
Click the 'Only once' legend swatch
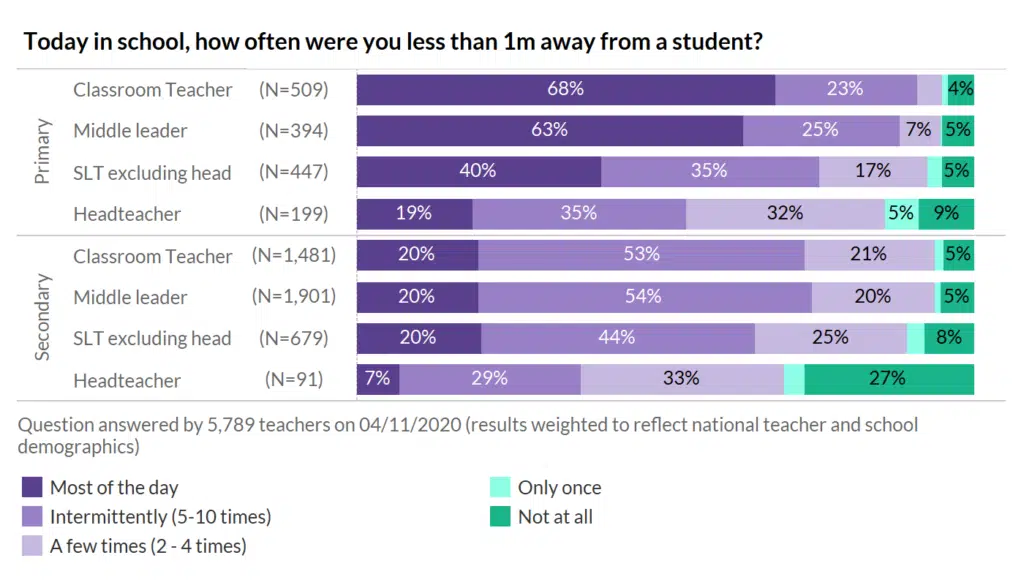coord(499,488)
